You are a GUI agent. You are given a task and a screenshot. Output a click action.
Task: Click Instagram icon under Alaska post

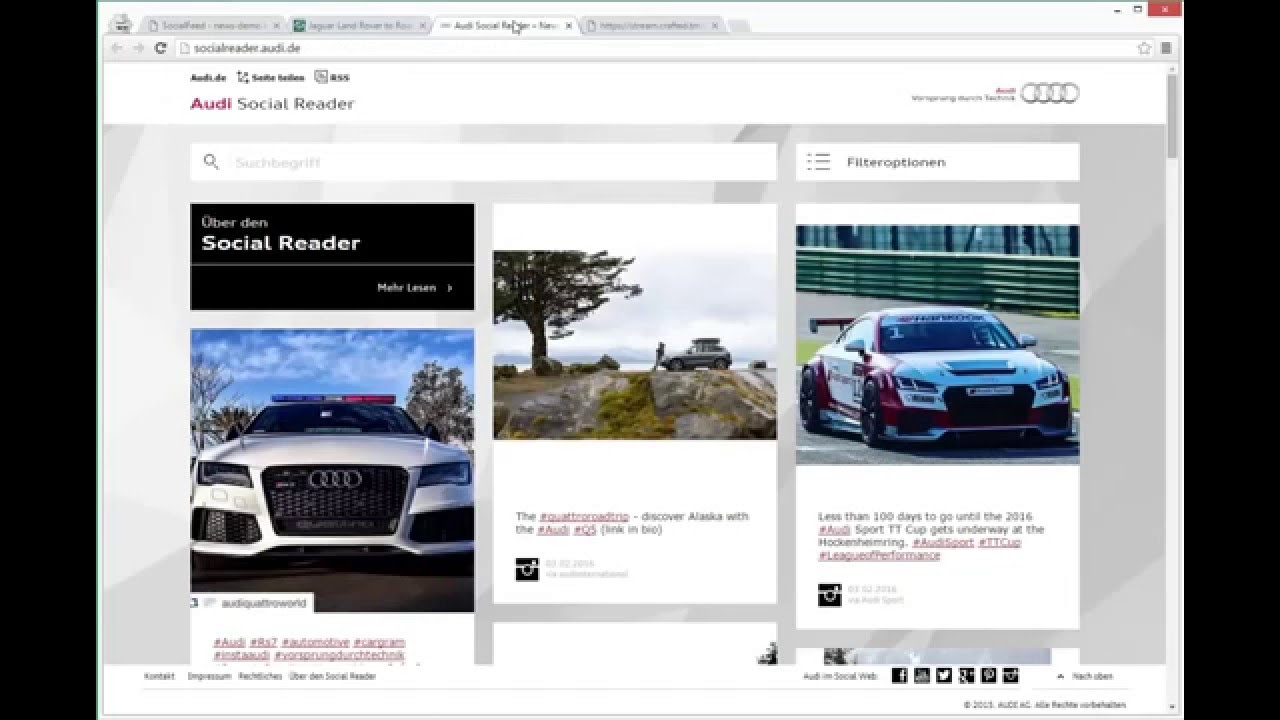pyautogui.click(x=527, y=569)
